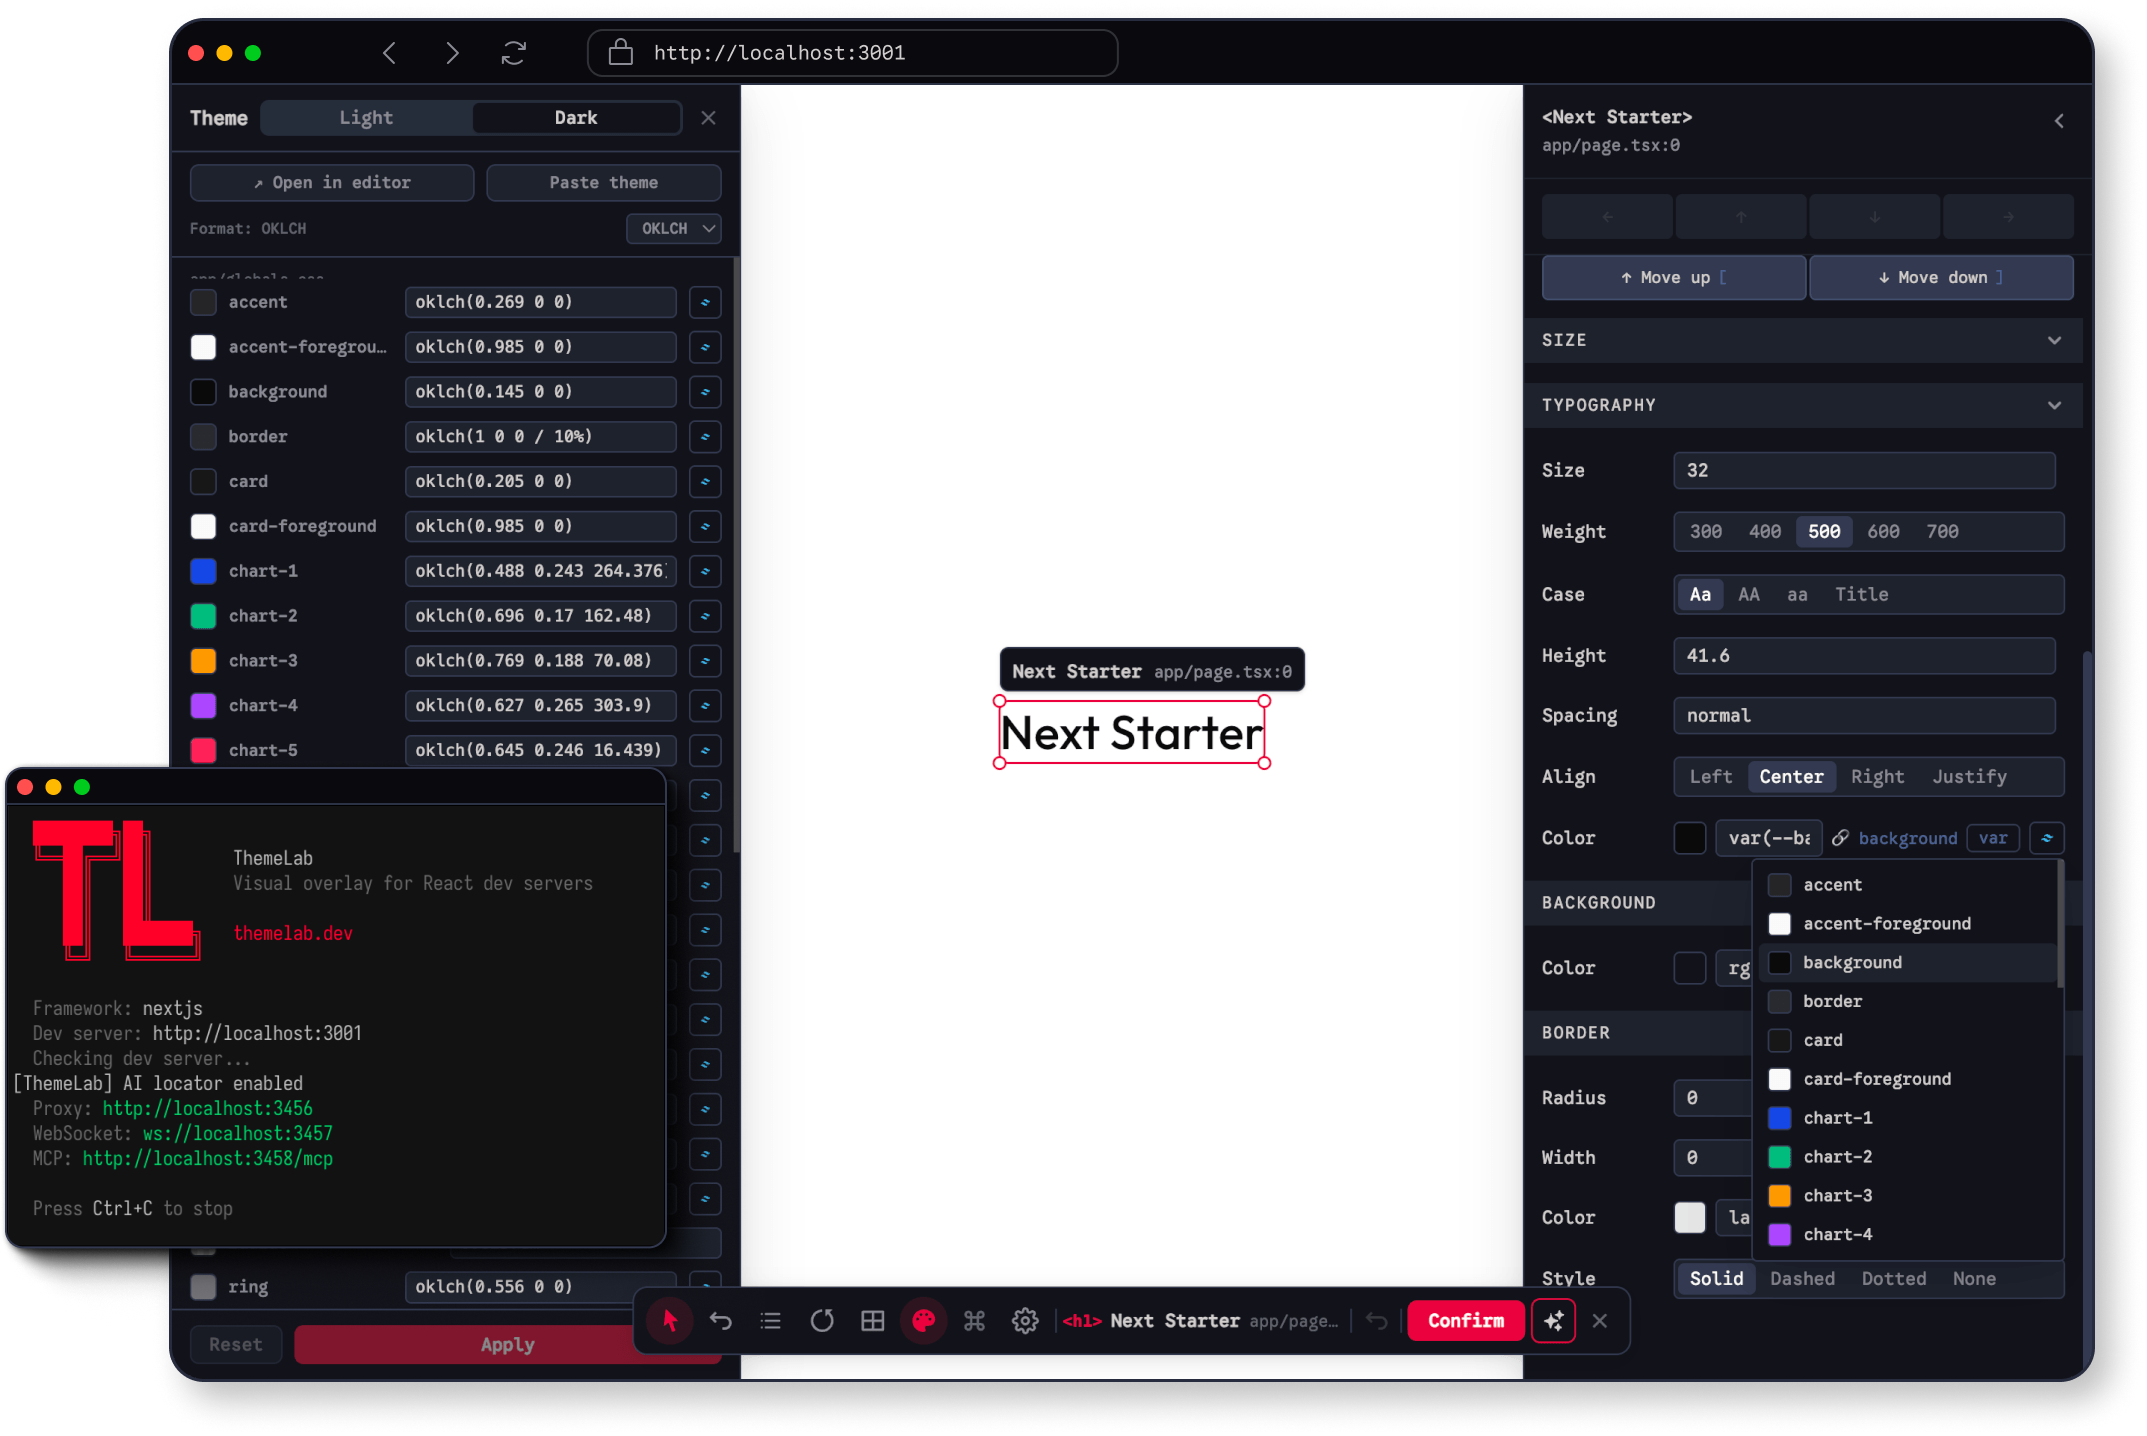Click the undo arrow next to pointer tool

click(x=721, y=1321)
